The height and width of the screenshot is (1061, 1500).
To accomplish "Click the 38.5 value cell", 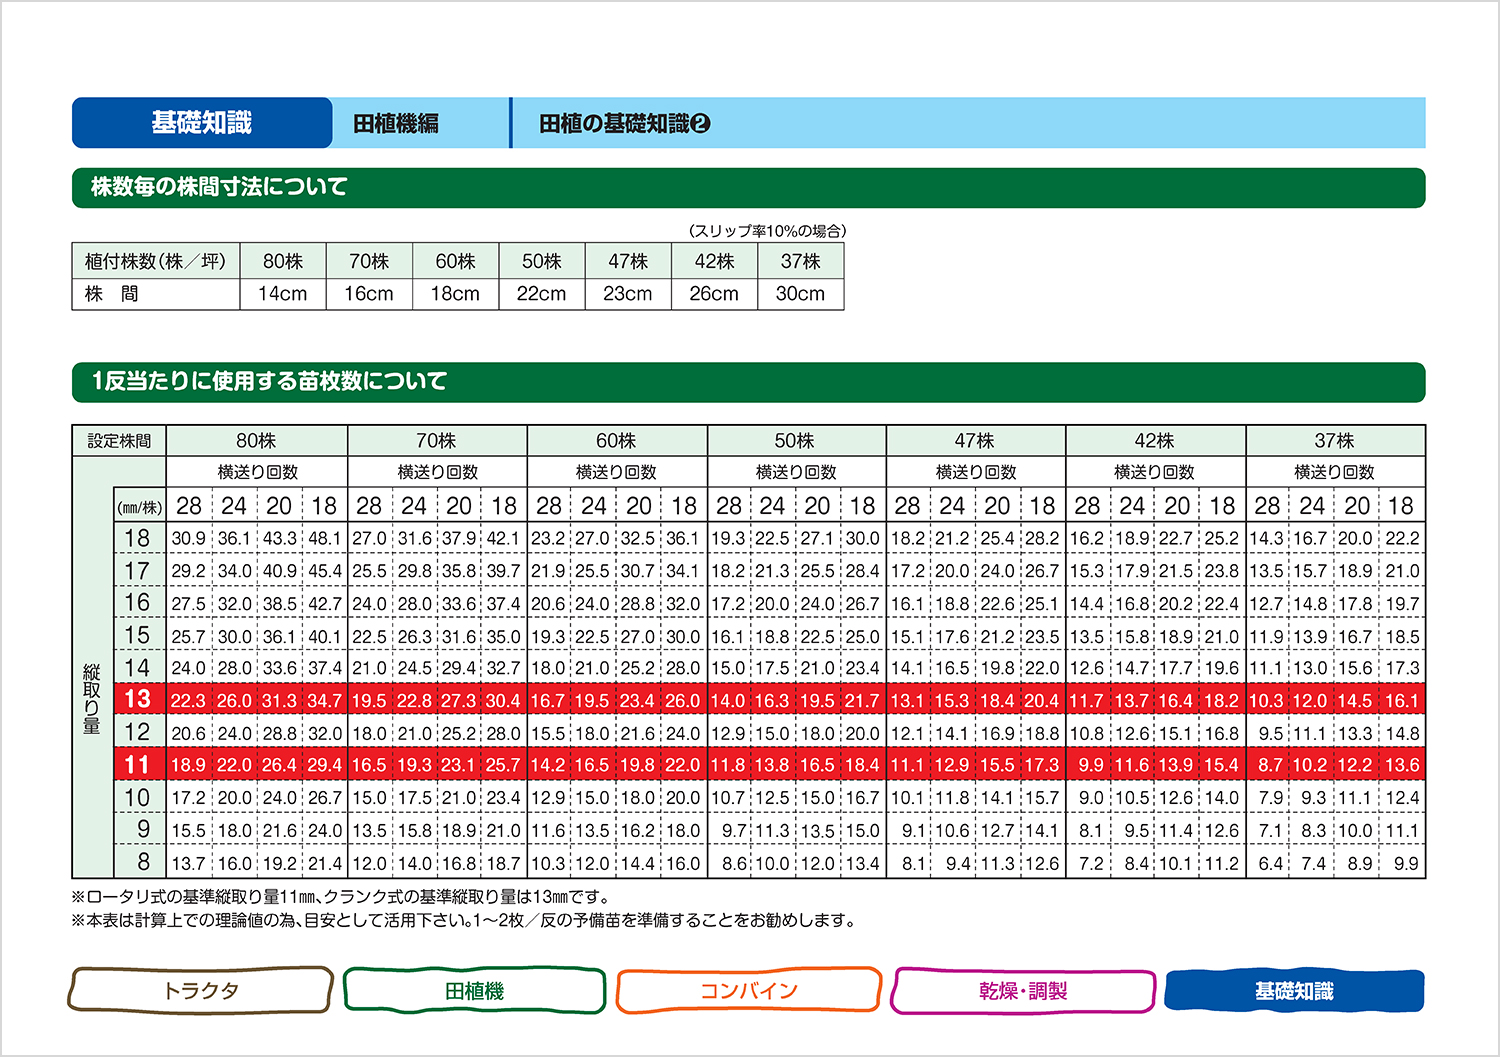I will click(x=279, y=604).
